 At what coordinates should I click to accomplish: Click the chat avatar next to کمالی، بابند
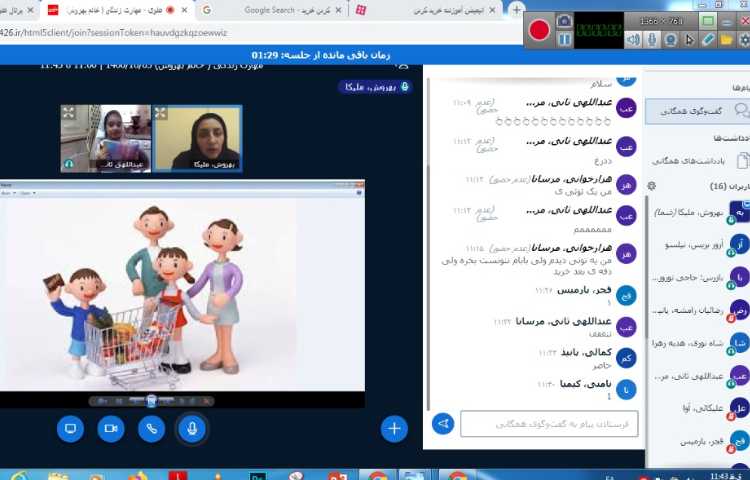pos(626,358)
